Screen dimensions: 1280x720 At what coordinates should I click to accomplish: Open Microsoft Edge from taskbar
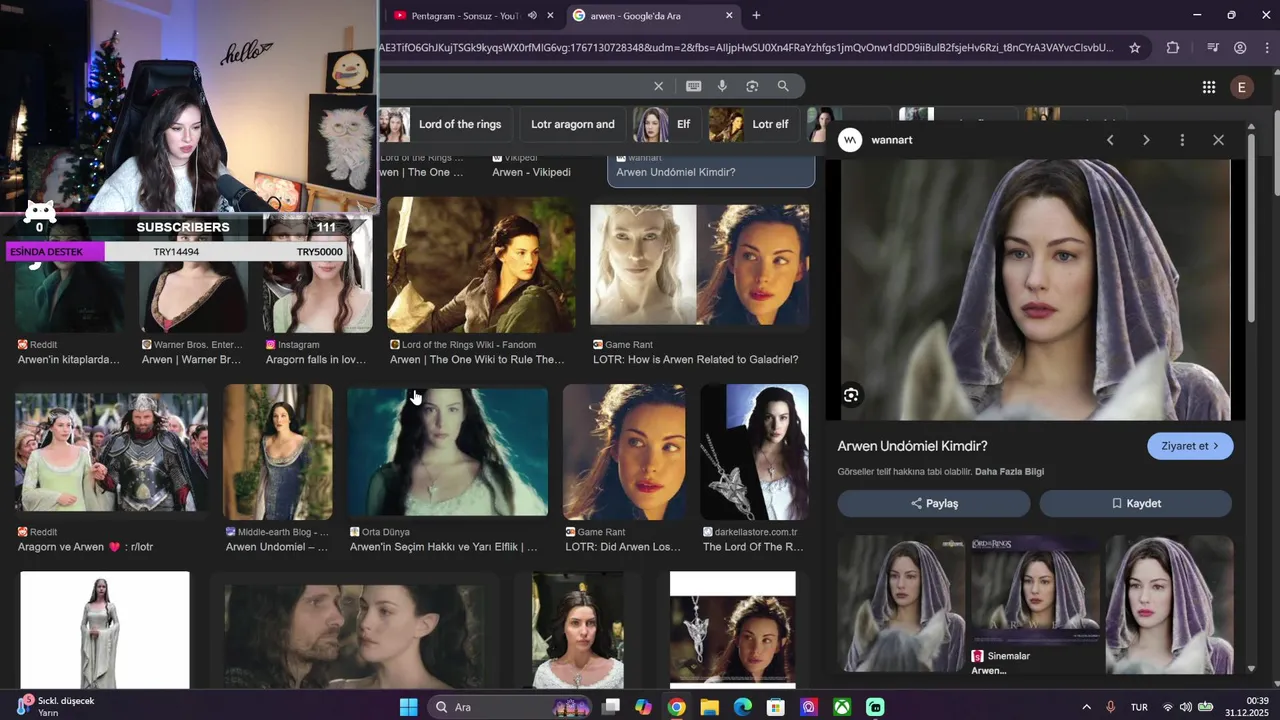742,707
